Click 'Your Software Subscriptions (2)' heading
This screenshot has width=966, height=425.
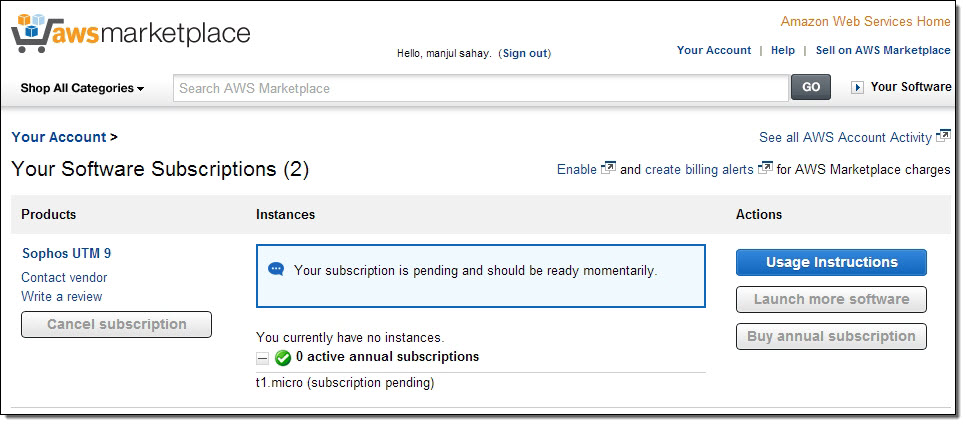(x=160, y=169)
